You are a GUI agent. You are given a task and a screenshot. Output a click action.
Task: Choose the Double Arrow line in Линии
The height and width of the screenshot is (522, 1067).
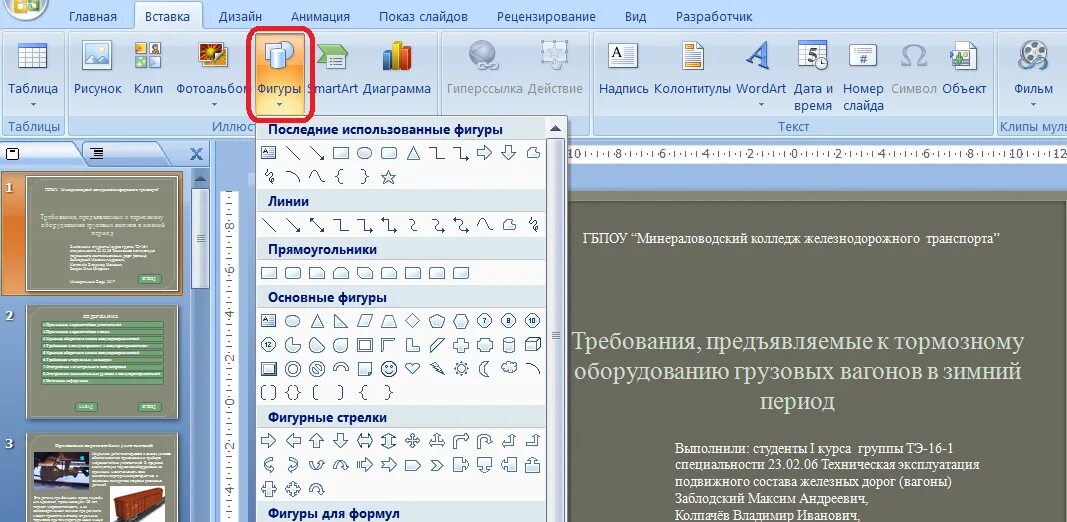pyautogui.click(x=316, y=225)
